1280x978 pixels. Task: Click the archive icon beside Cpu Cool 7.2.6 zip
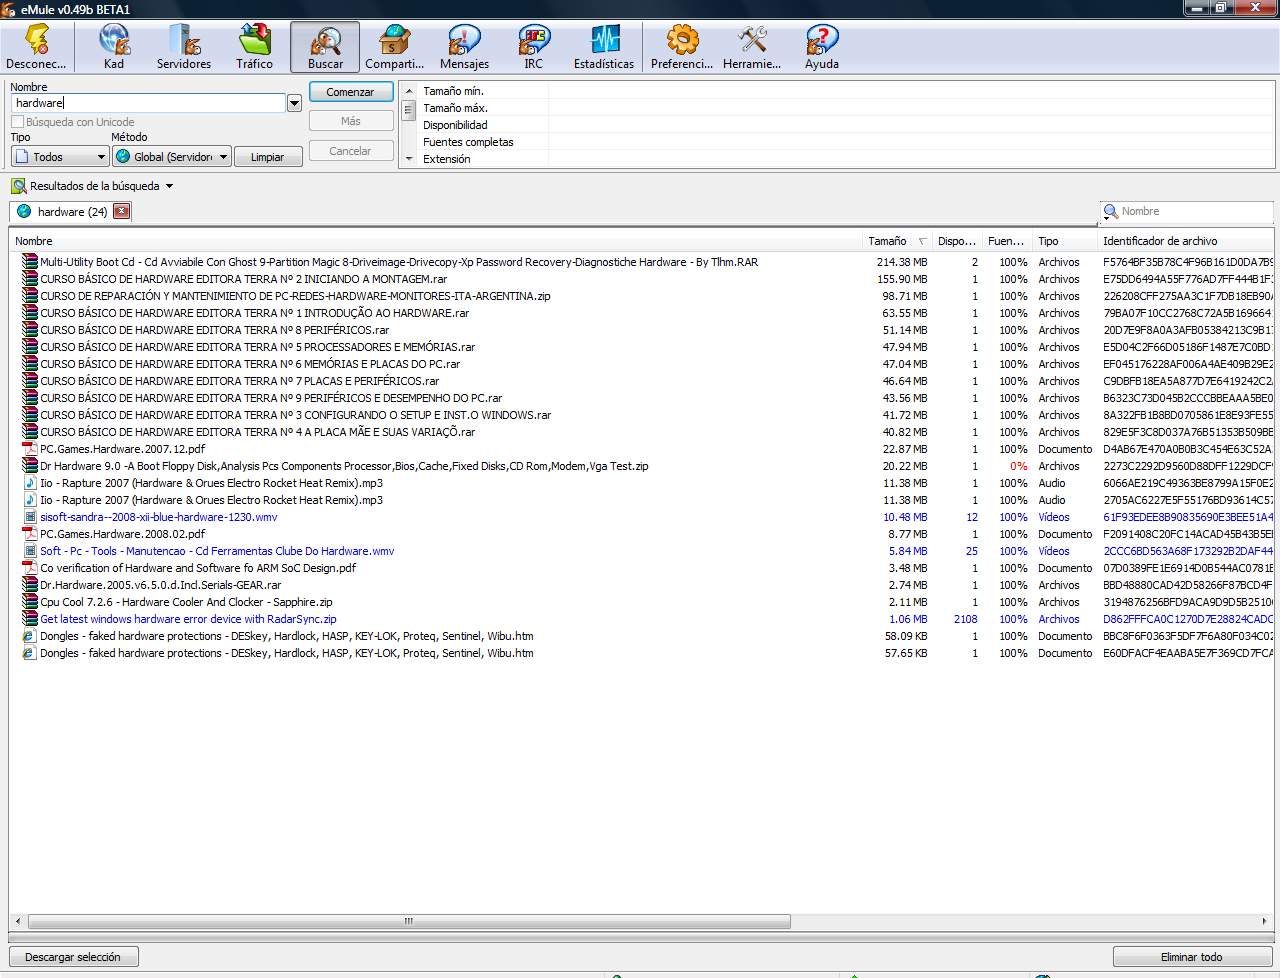pyautogui.click(x=30, y=602)
